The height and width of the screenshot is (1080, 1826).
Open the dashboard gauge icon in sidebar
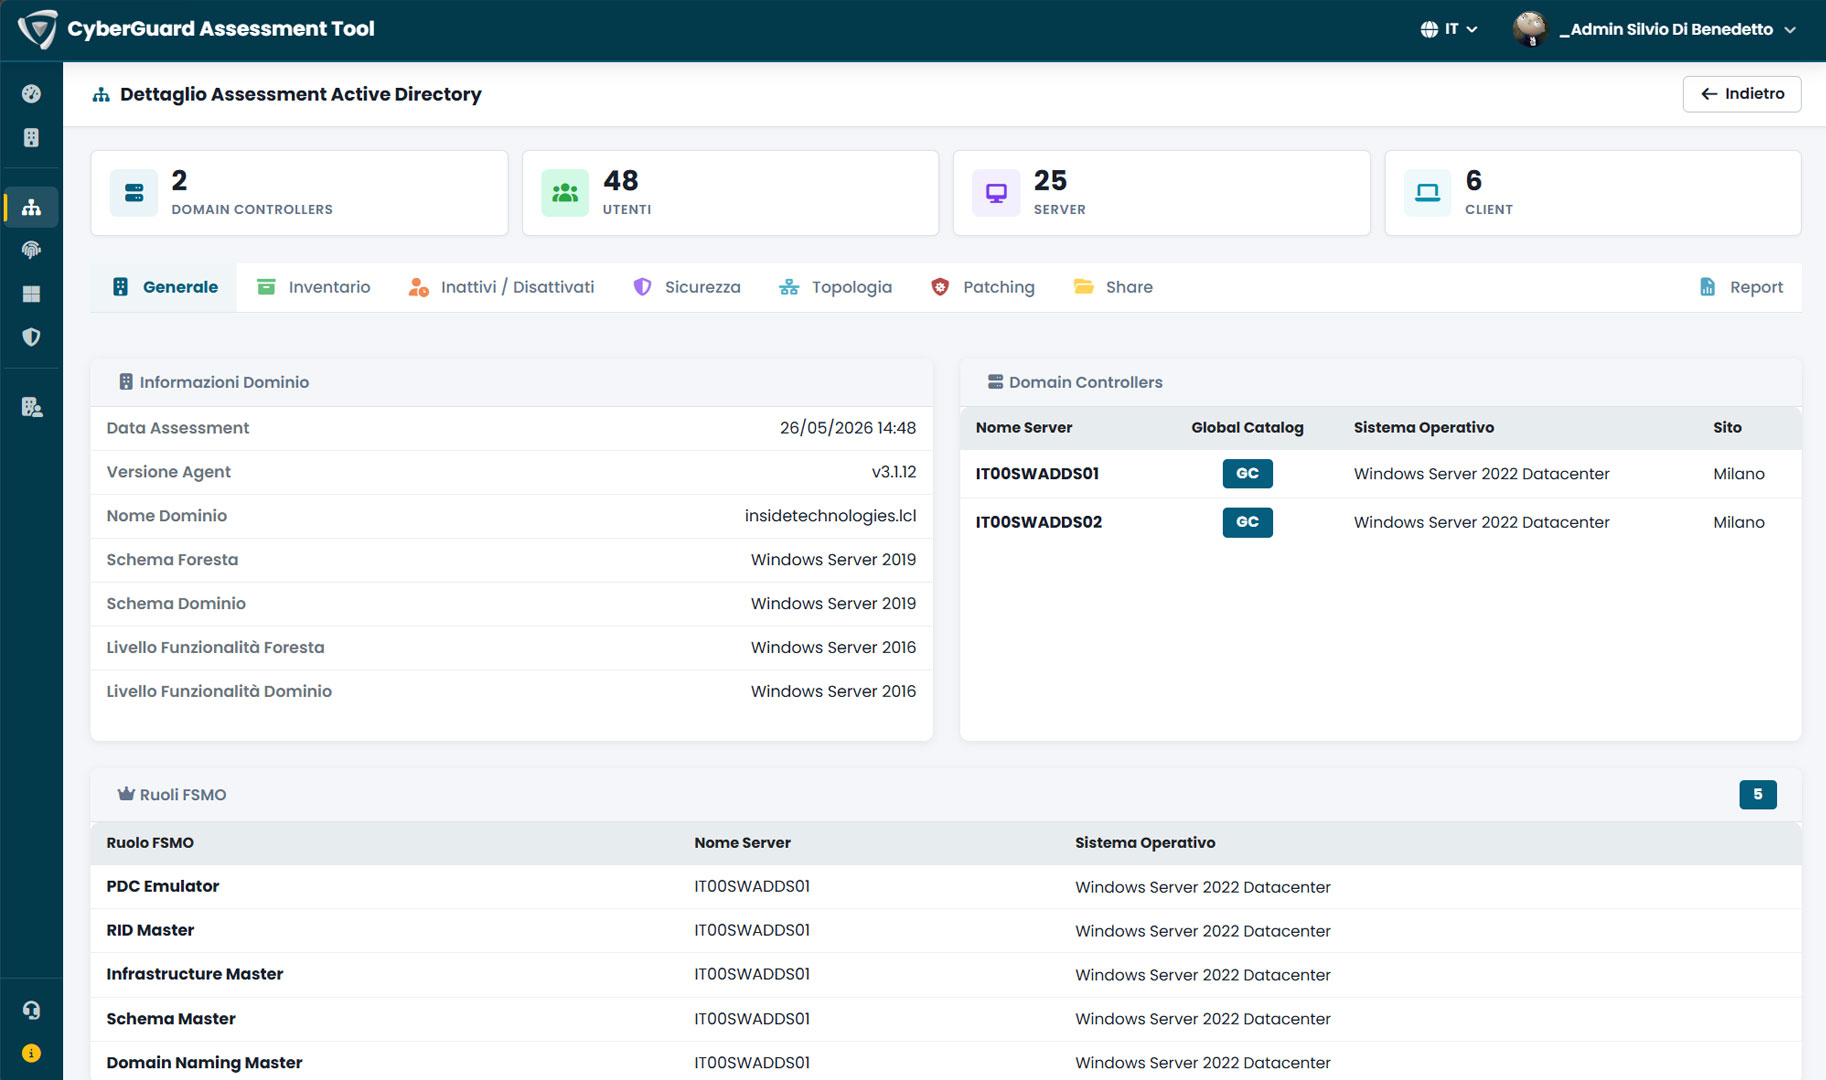(31, 93)
